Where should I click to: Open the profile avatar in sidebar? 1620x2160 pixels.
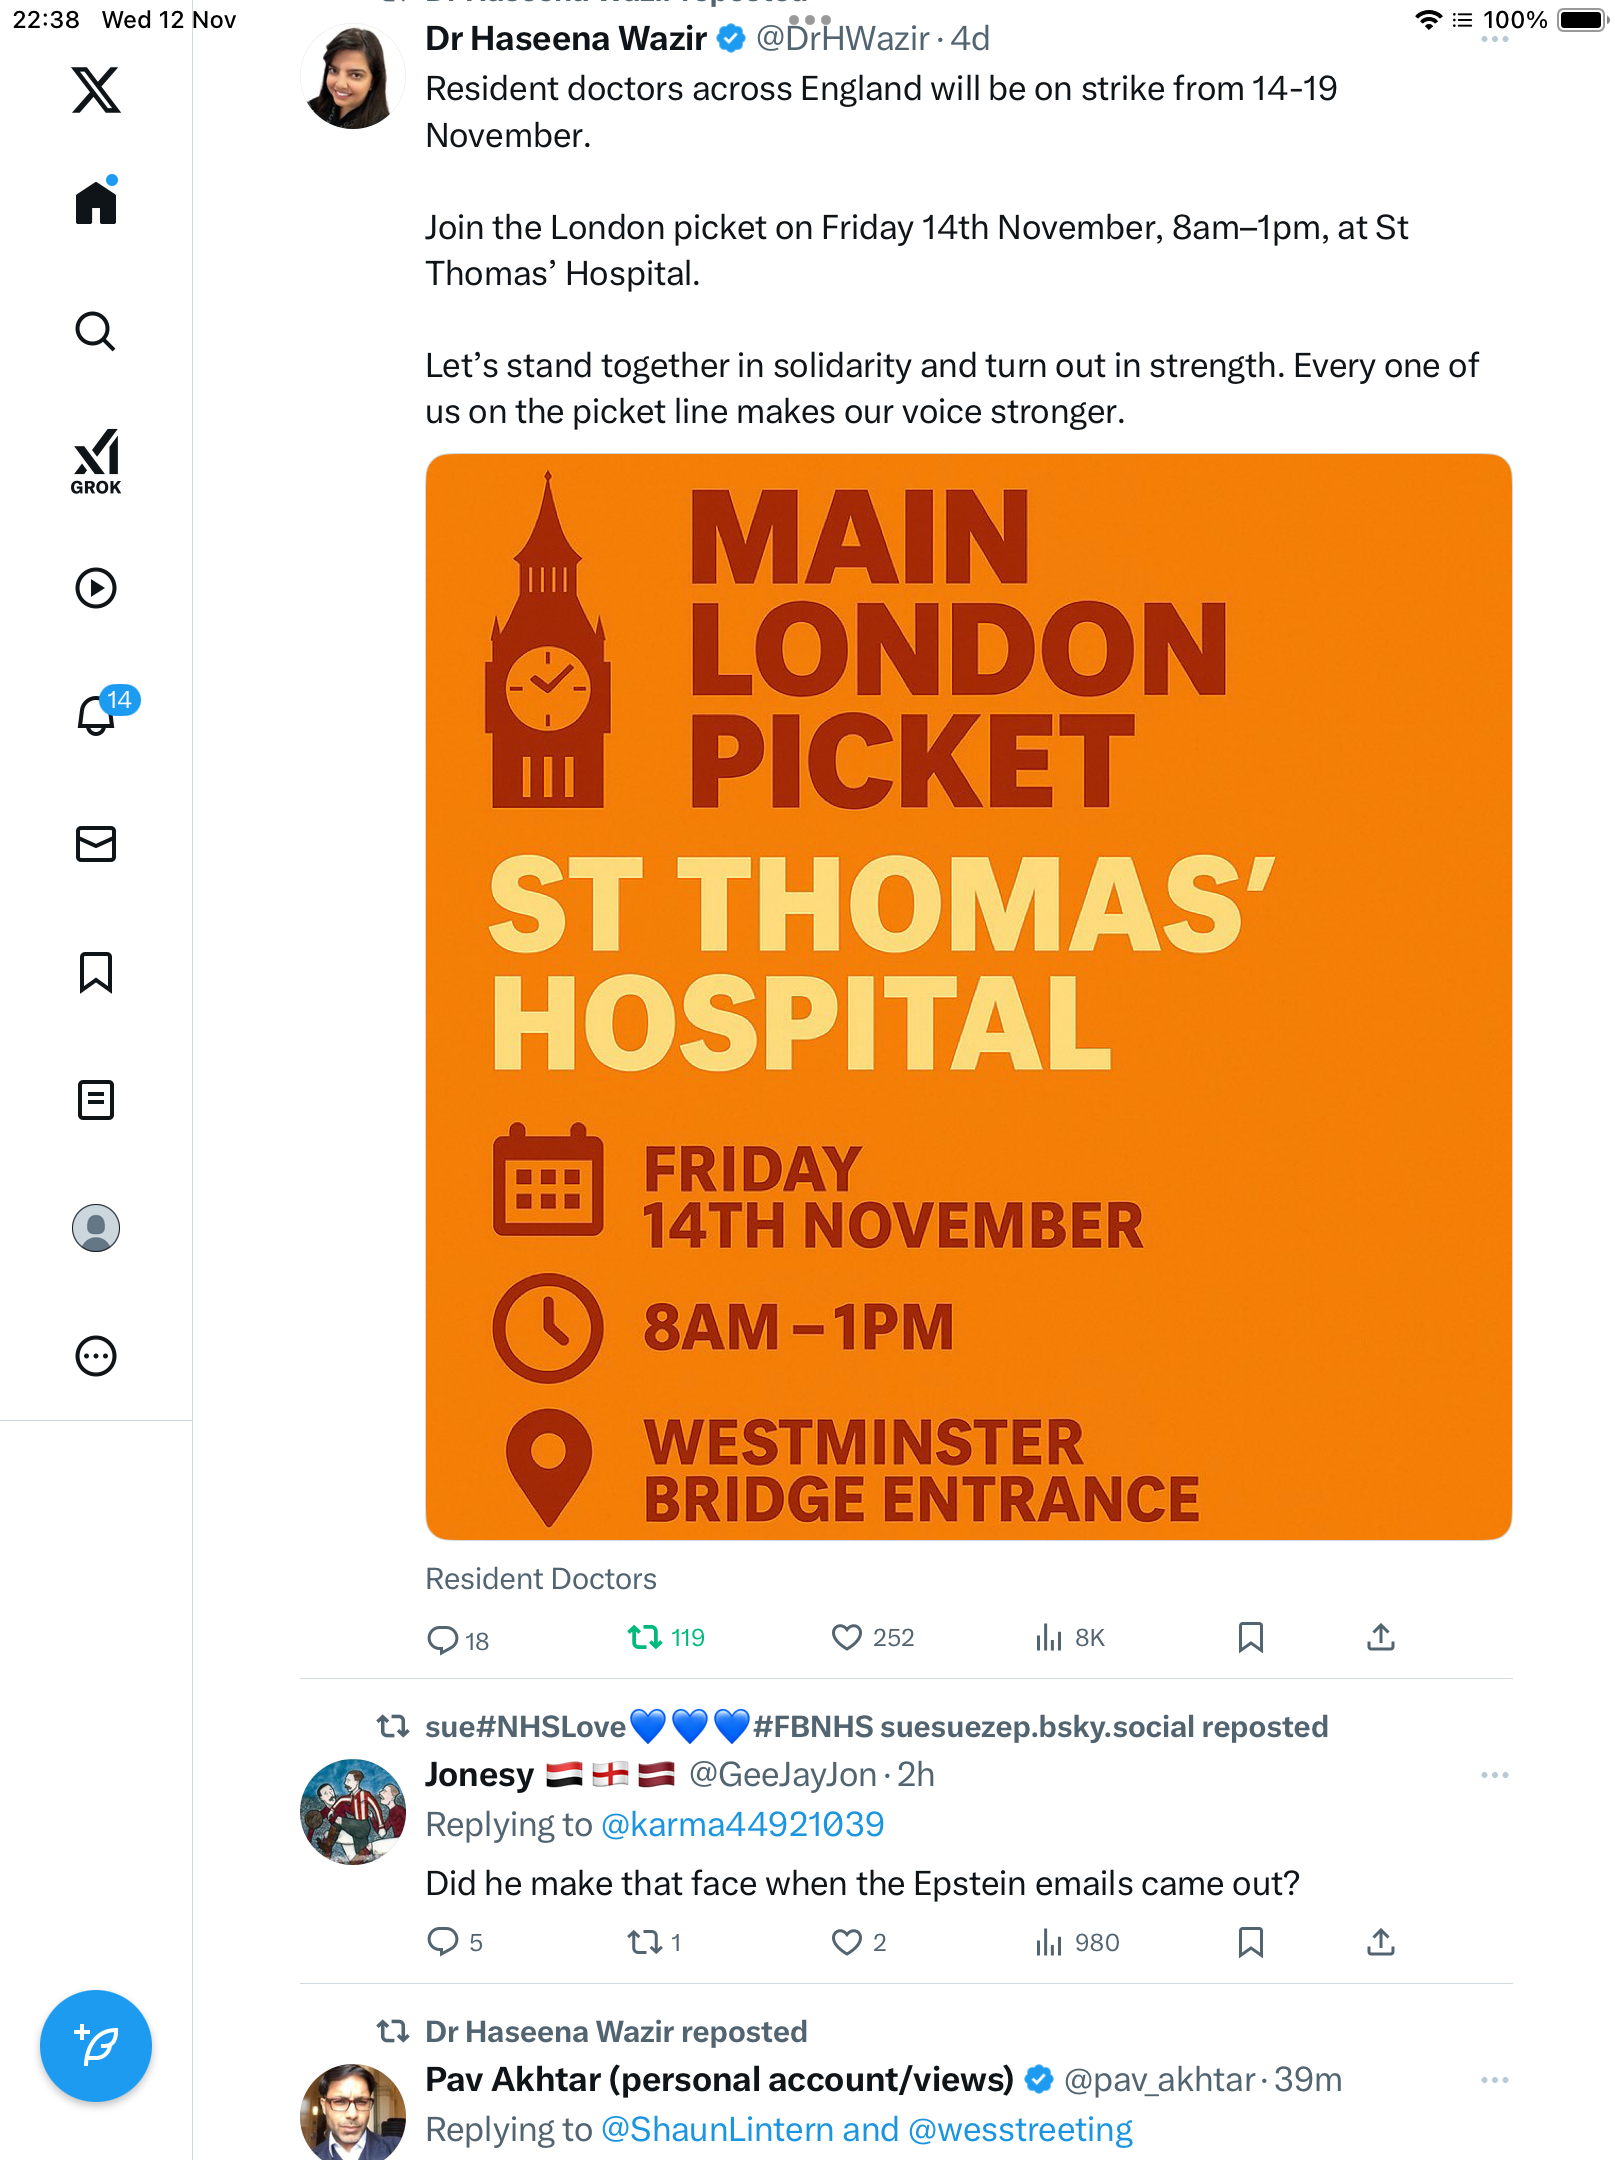(96, 1228)
